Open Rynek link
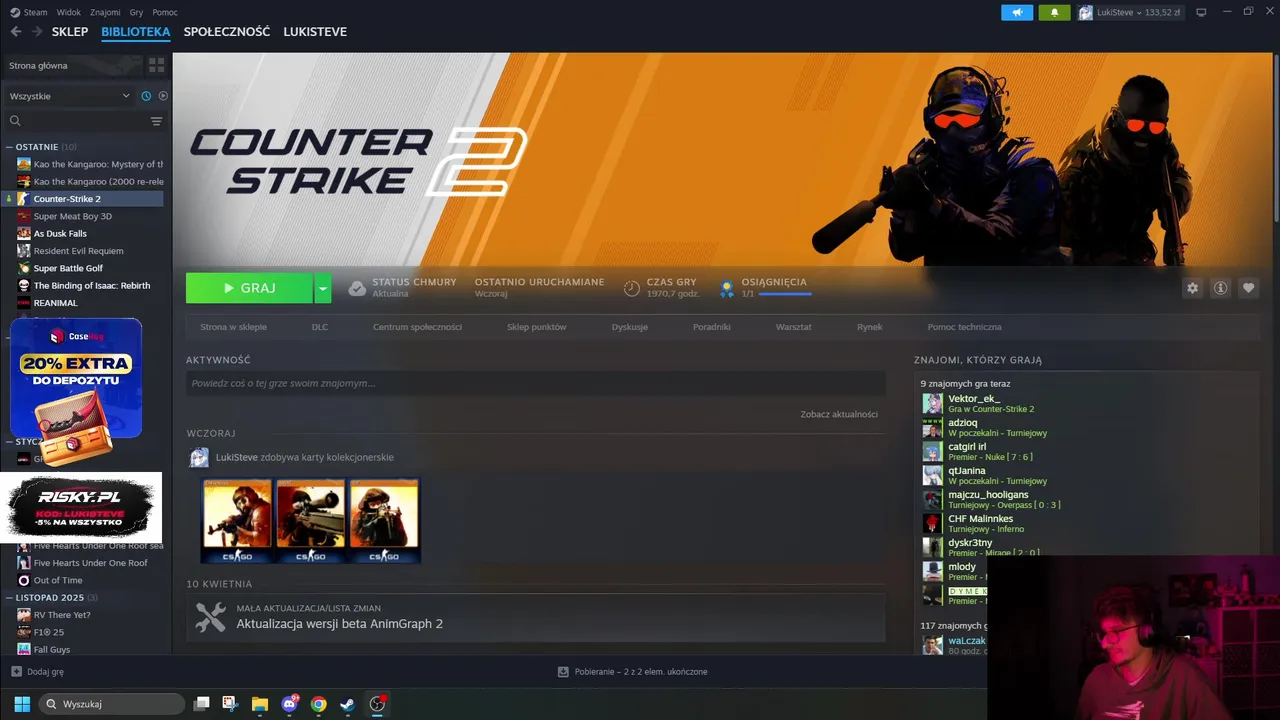 click(x=869, y=327)
